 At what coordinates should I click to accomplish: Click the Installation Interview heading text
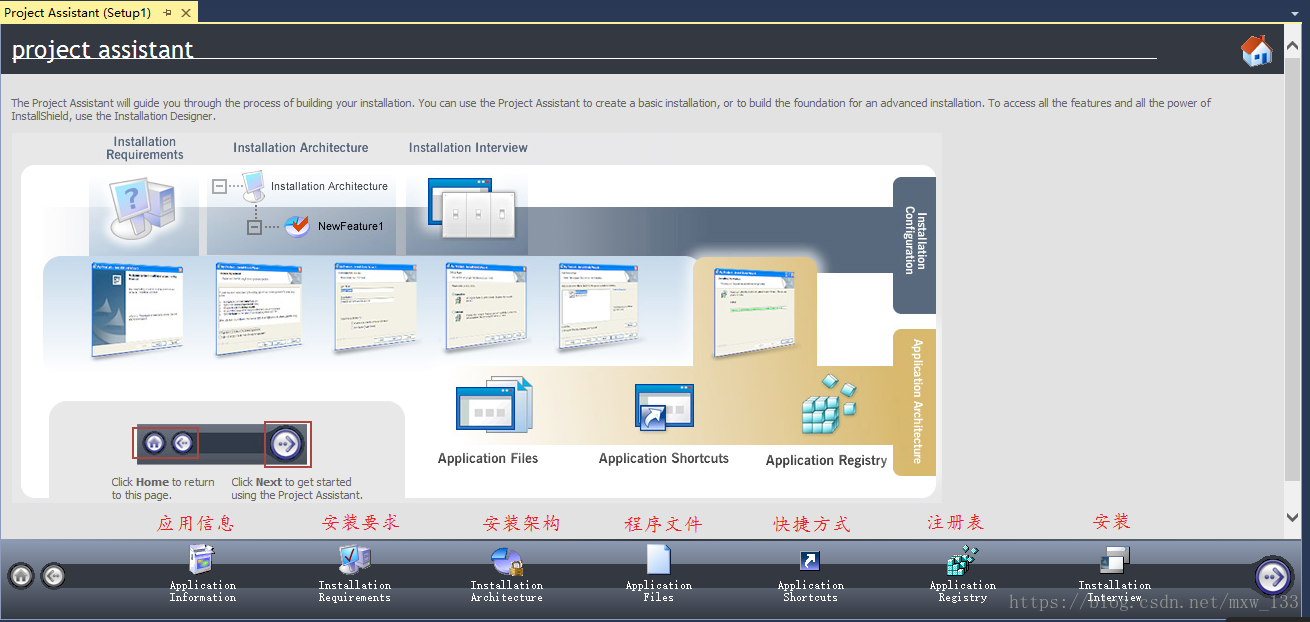(468, 147)
